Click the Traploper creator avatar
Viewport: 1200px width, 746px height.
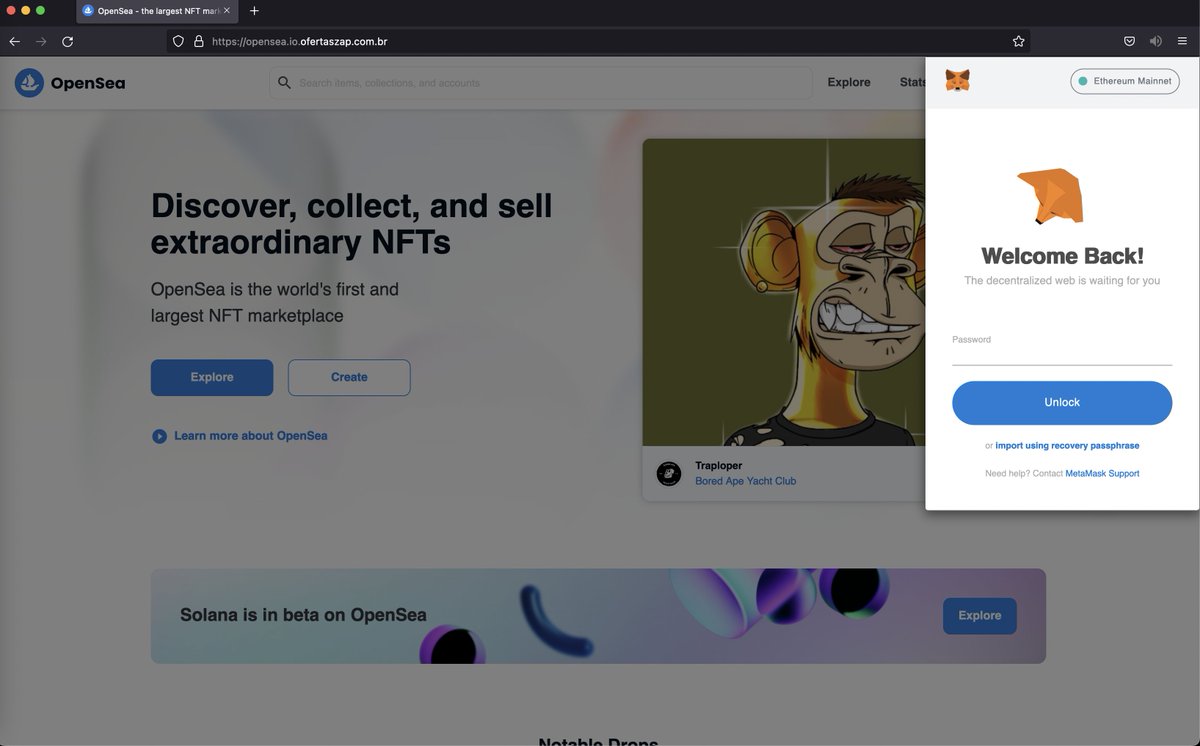pyautogui.click(x=669, y=474)
